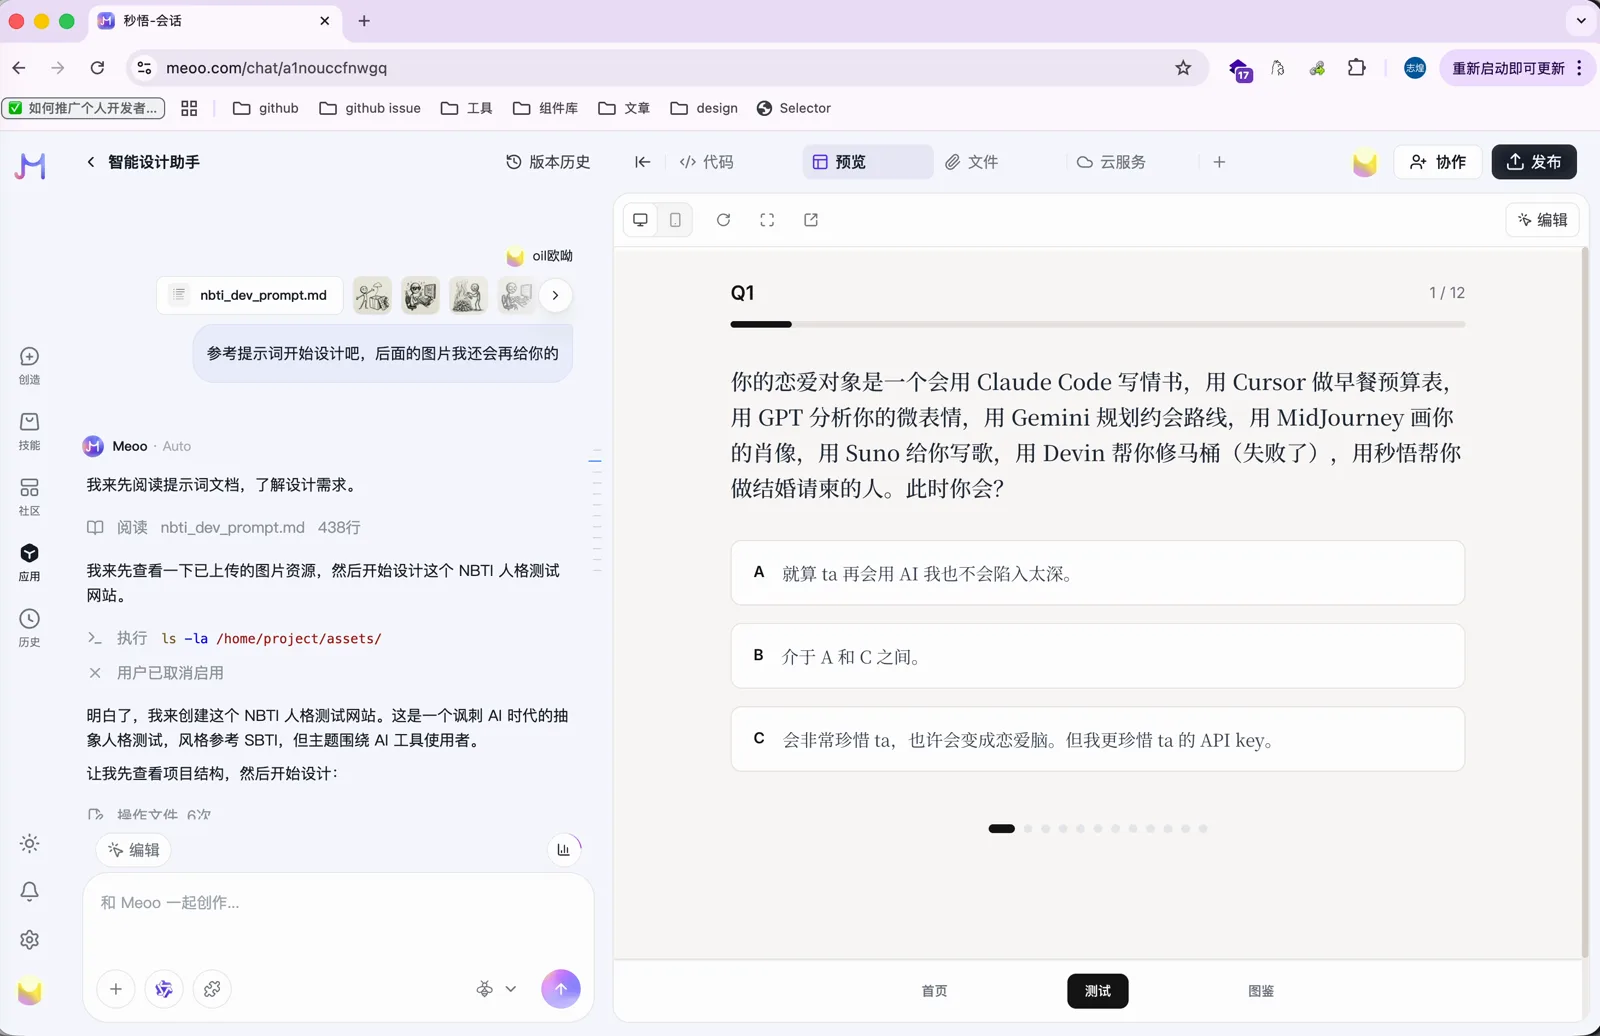
Task: Click 编辑 button in preview toolbar
Action: point(1542,220)
